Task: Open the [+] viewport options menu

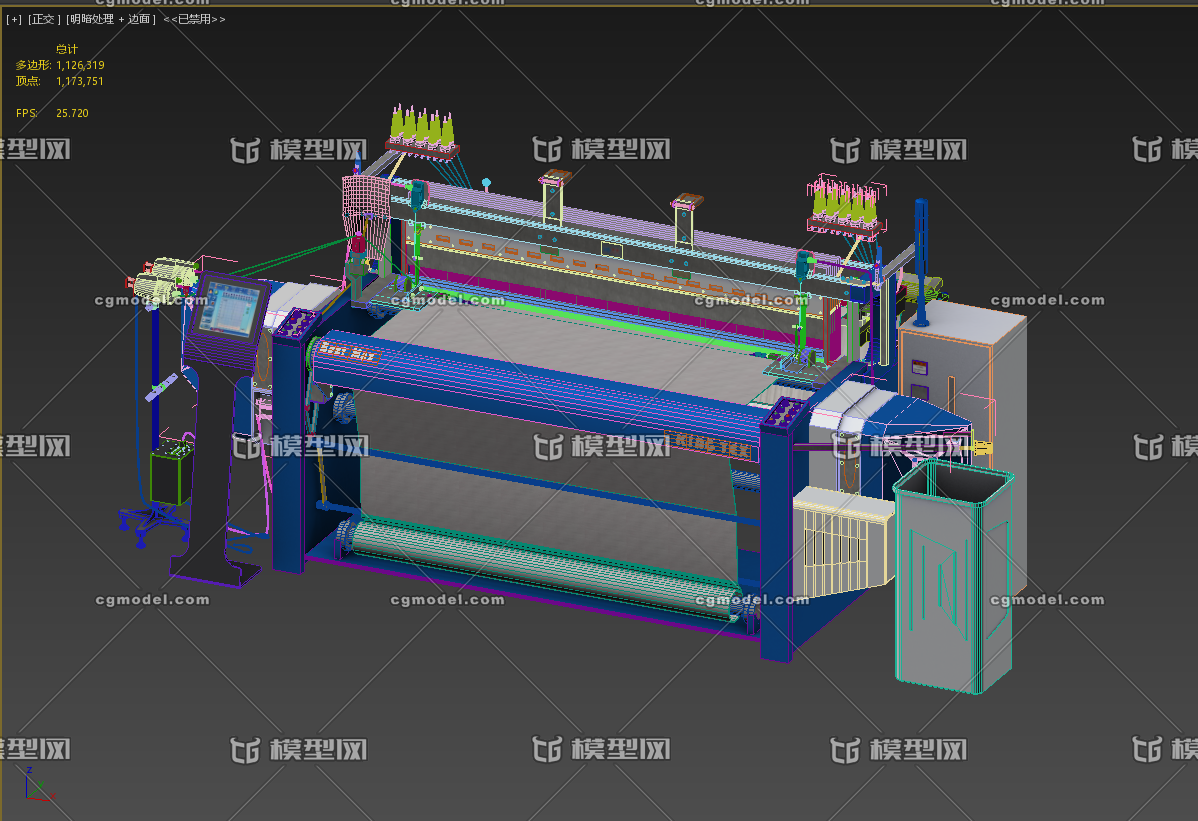Action: pos(14,19)
